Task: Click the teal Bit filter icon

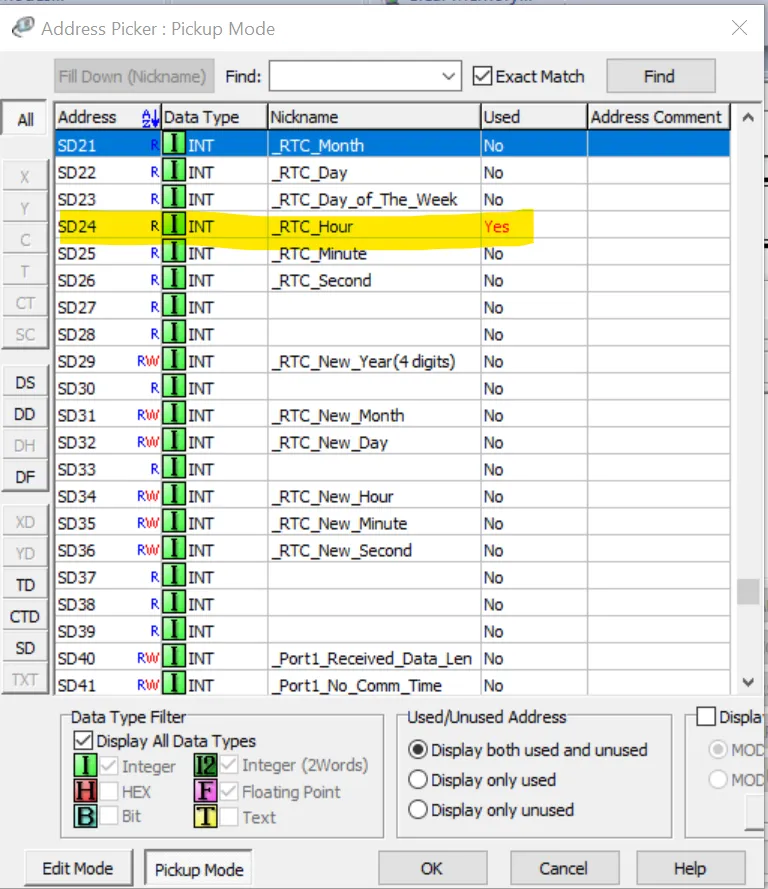Action: pyautogui.click(x=85, y=816)
